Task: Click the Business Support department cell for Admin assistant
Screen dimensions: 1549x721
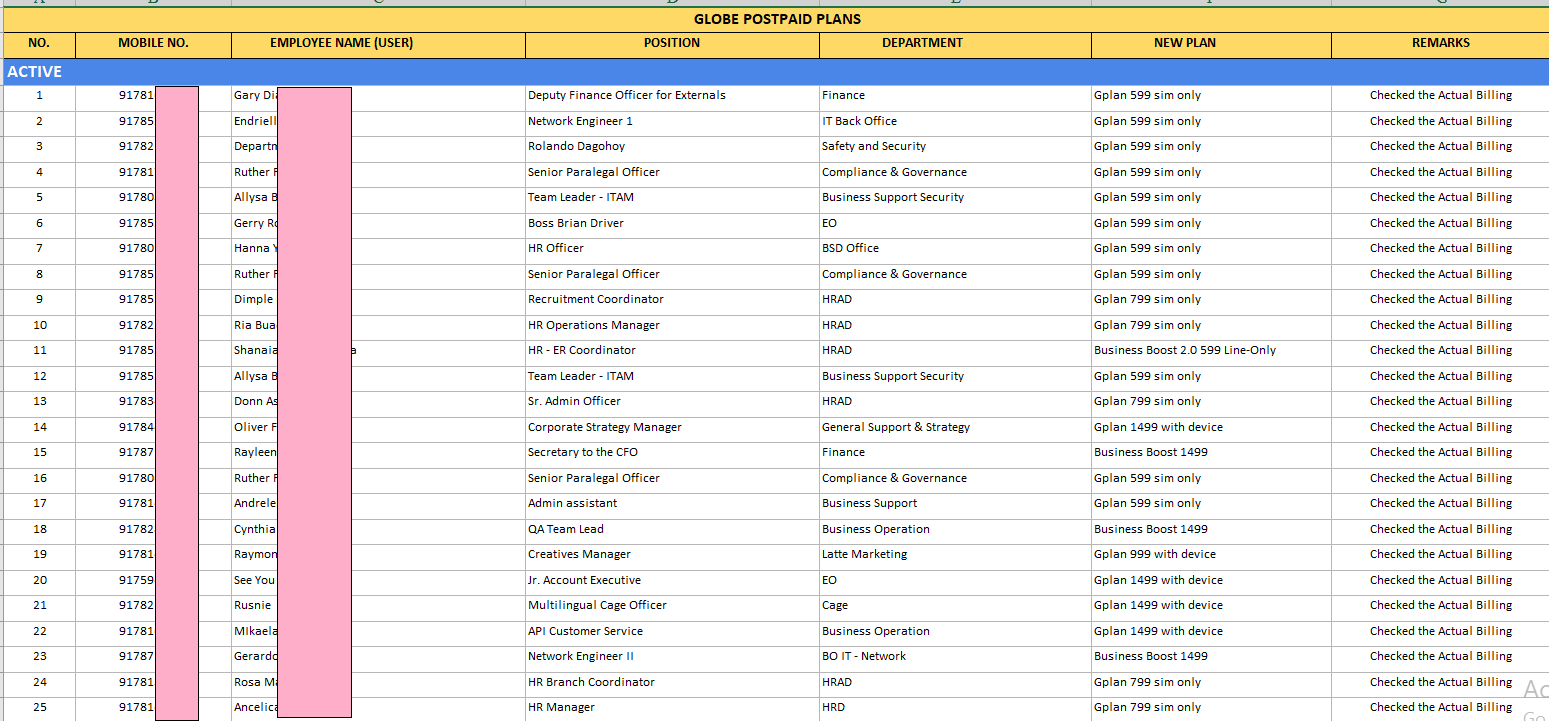Action: [955, 504]
